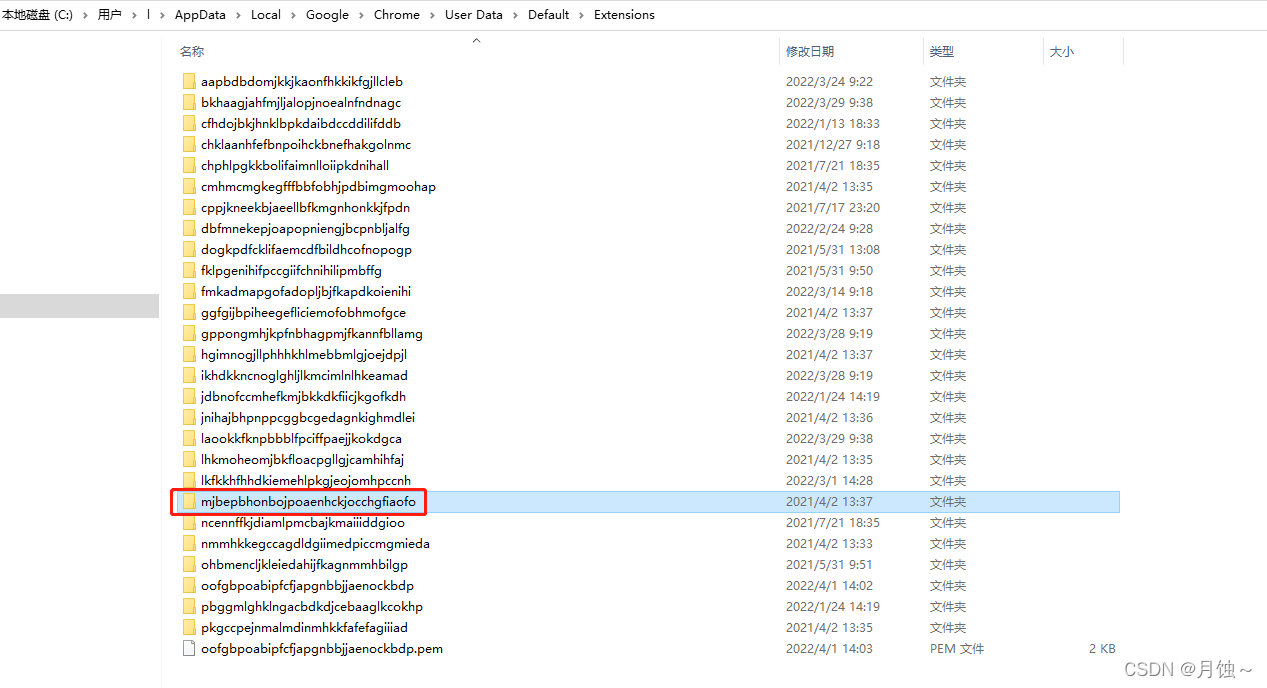Screen dimensions: 1267x688
Task: Click folder icon of laookkfknpbbblfpciffpaejjkokdgca
Action: [x=189, y=439]
